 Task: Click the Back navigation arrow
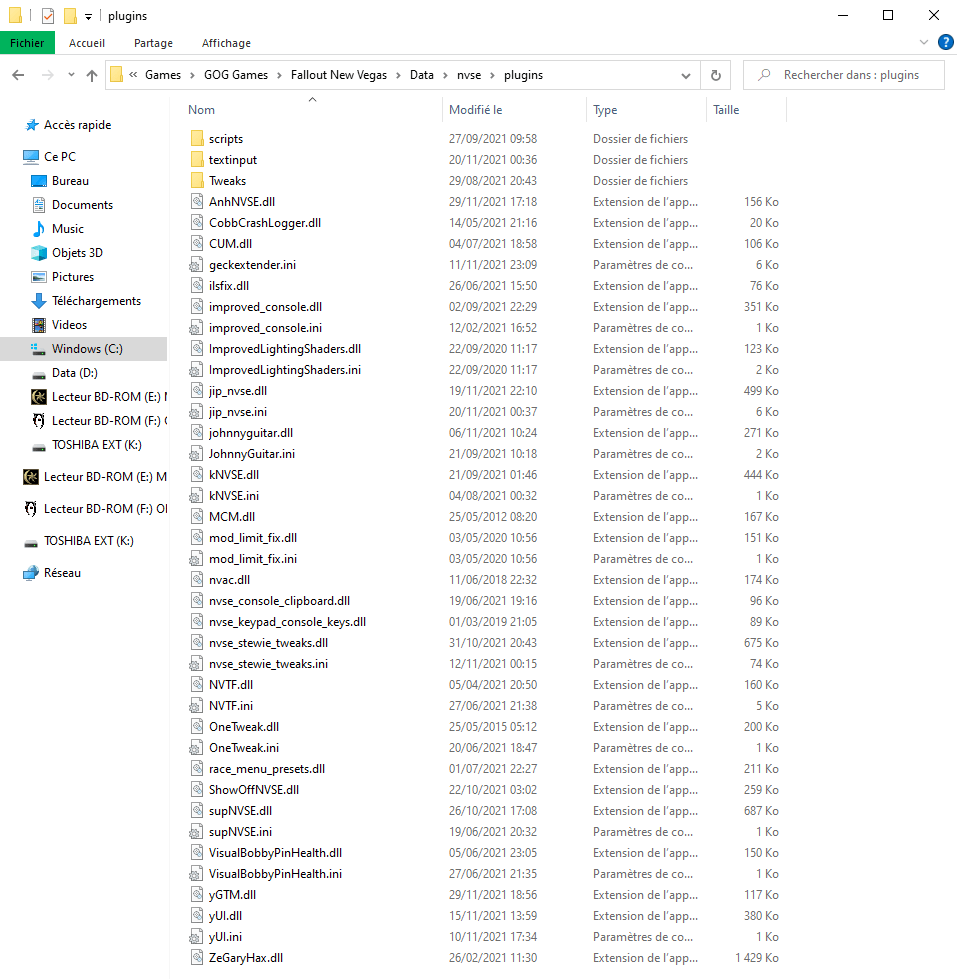tap(18, 76)
